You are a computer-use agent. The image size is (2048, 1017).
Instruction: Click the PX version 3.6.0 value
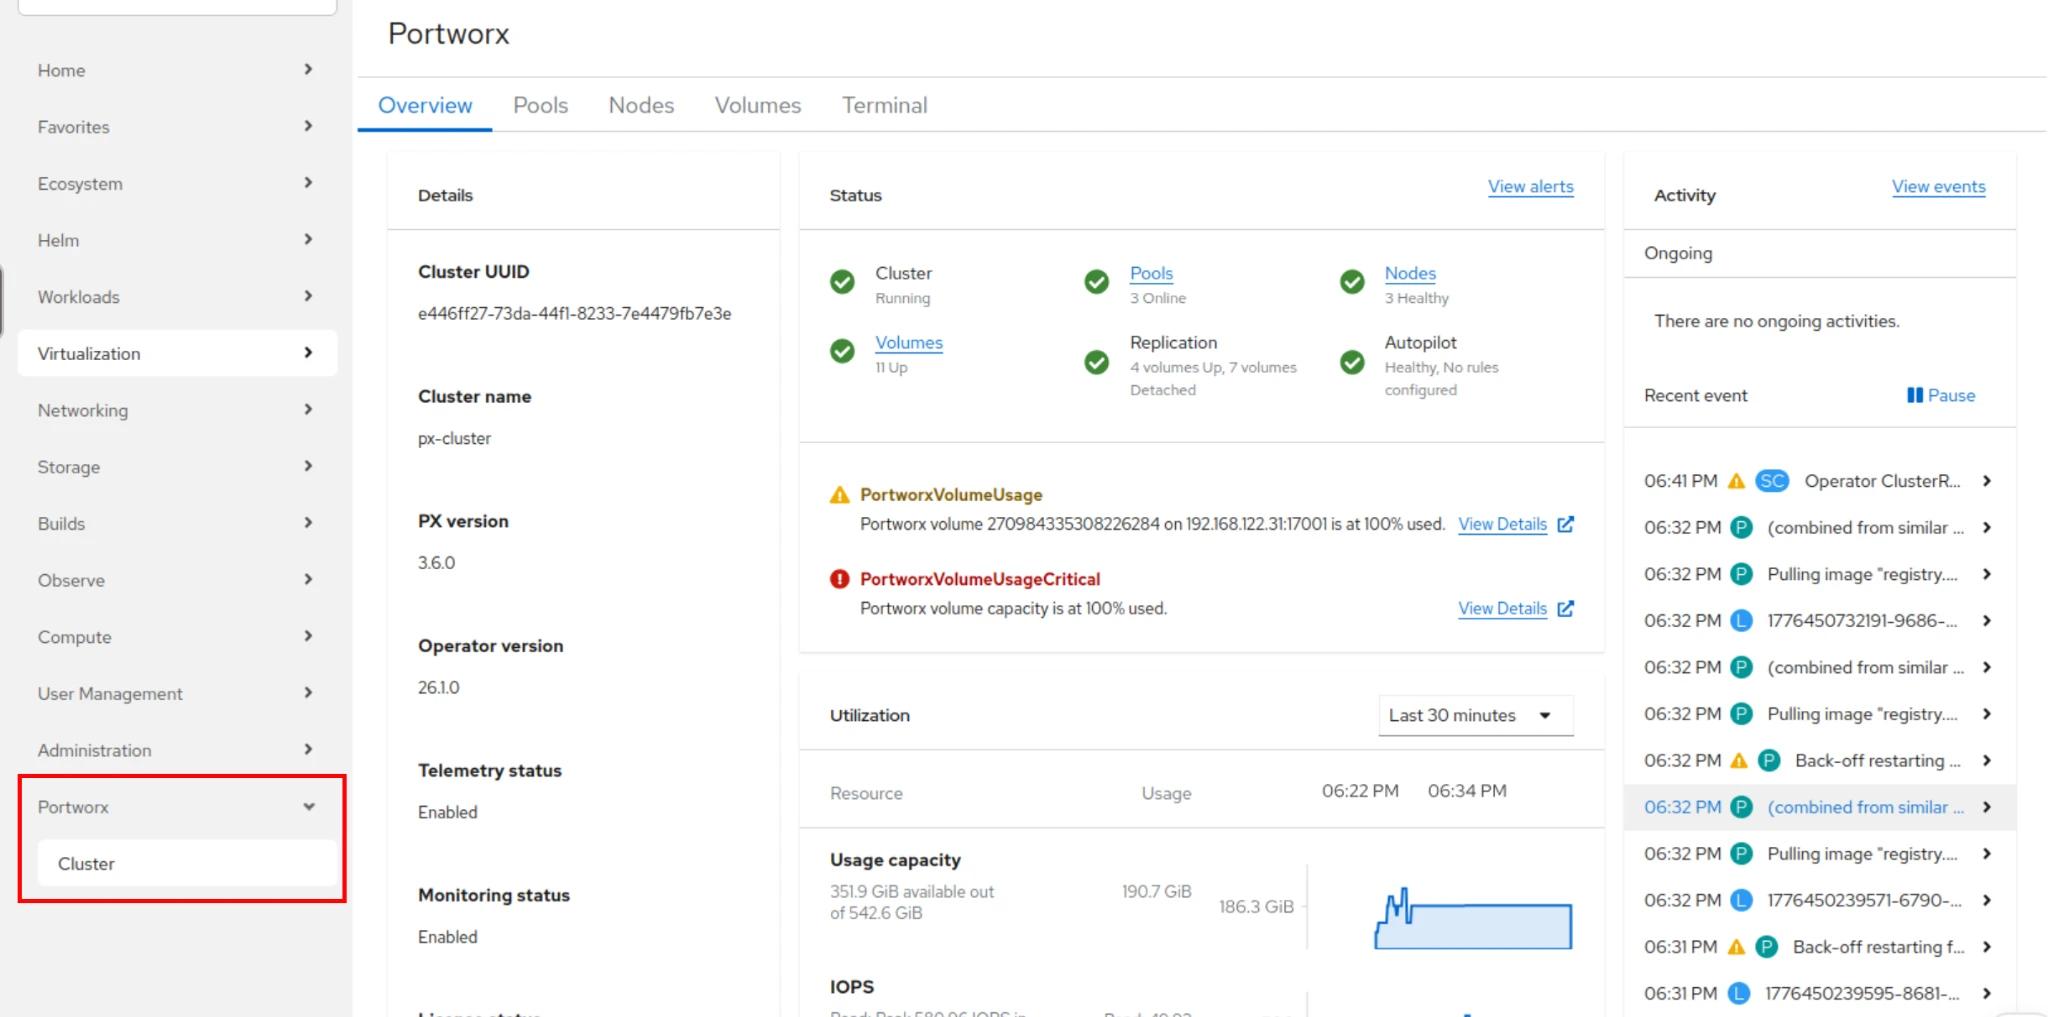point(436,563)
